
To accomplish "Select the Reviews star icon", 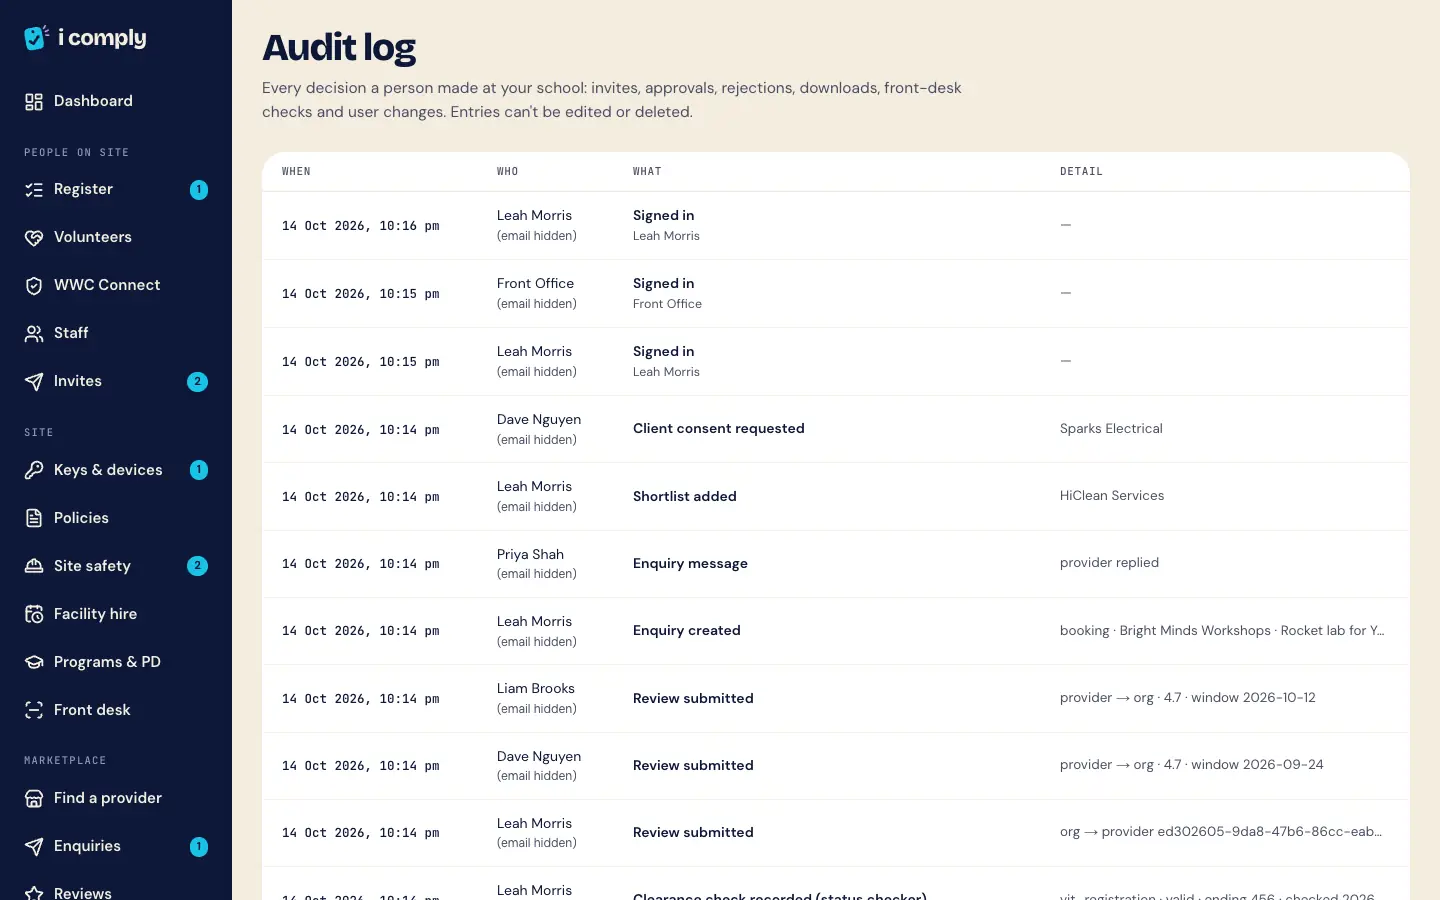I will pos(34,892).
